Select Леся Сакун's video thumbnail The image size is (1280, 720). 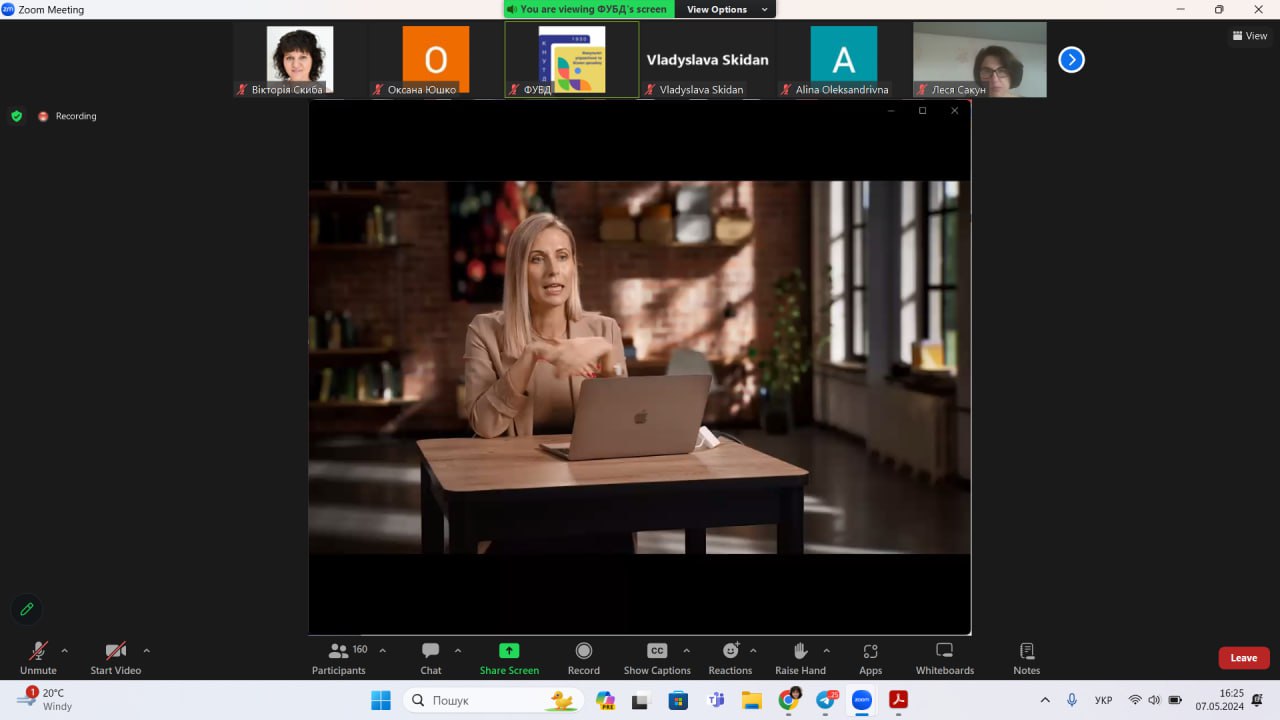[x=980, y=60]
